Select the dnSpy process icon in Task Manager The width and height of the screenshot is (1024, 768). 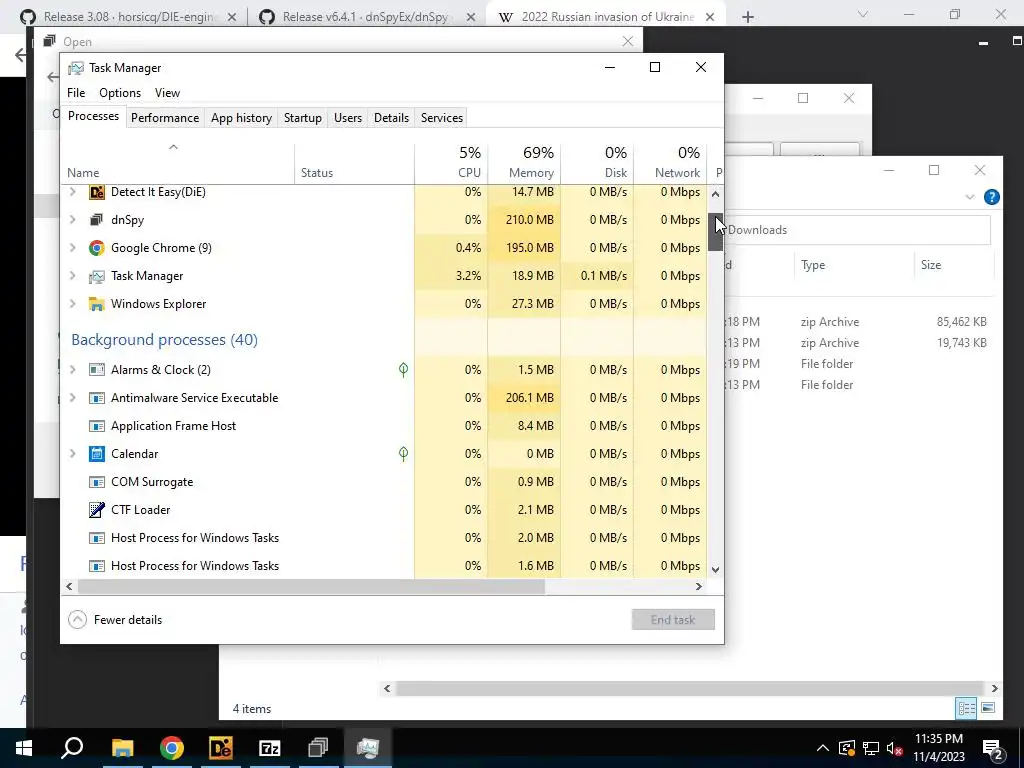[x=97, y=220]
